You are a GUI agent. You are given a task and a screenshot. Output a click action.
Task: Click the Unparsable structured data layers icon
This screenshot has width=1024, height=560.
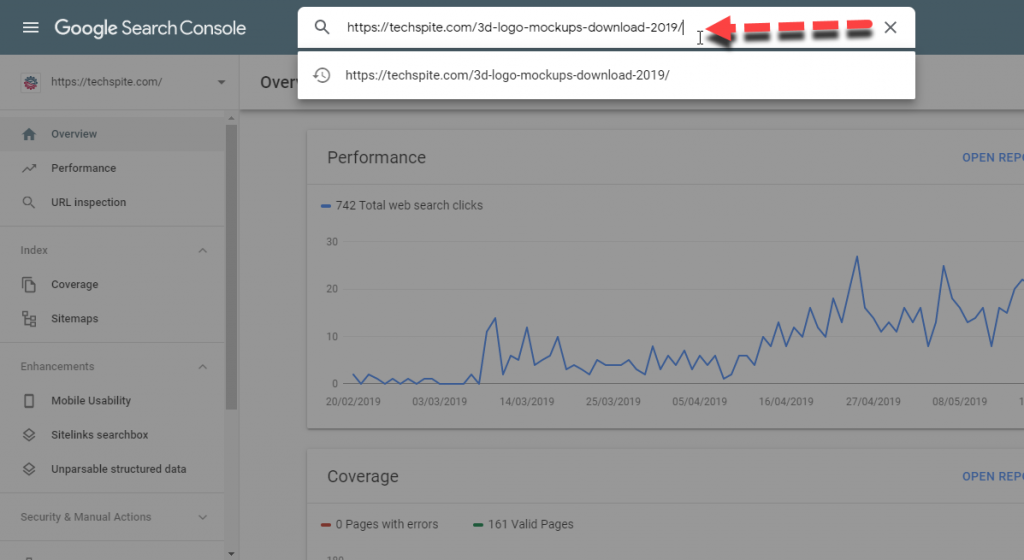tap(29, 469)
